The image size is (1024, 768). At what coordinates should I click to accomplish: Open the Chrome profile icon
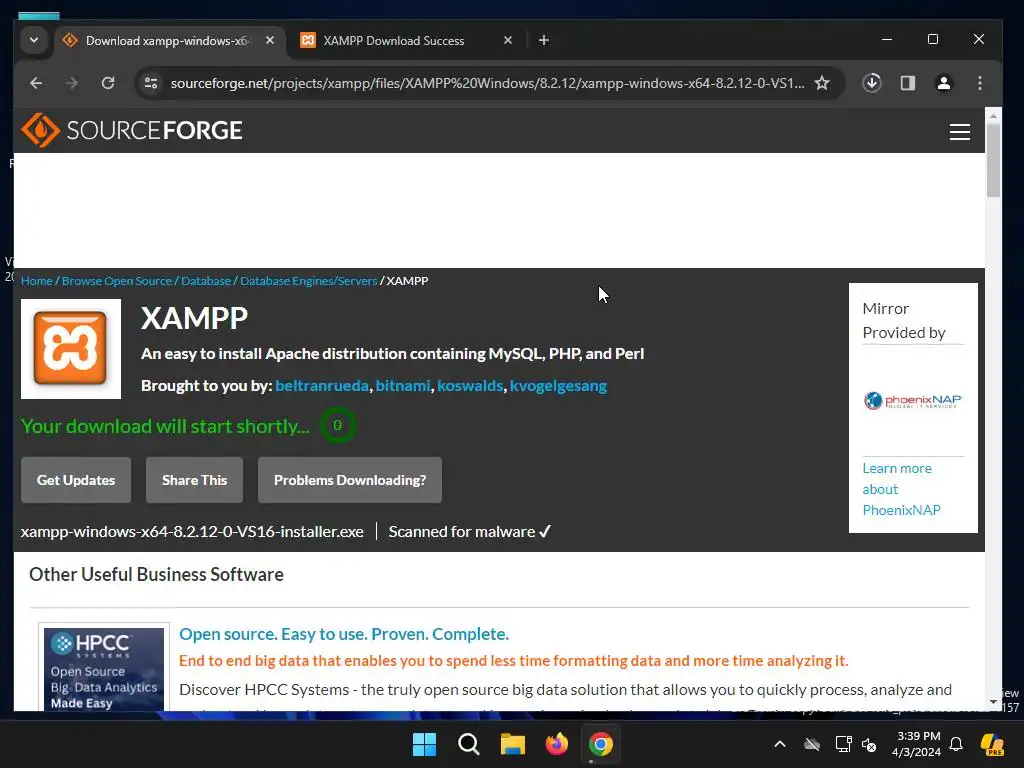point(944,83)
